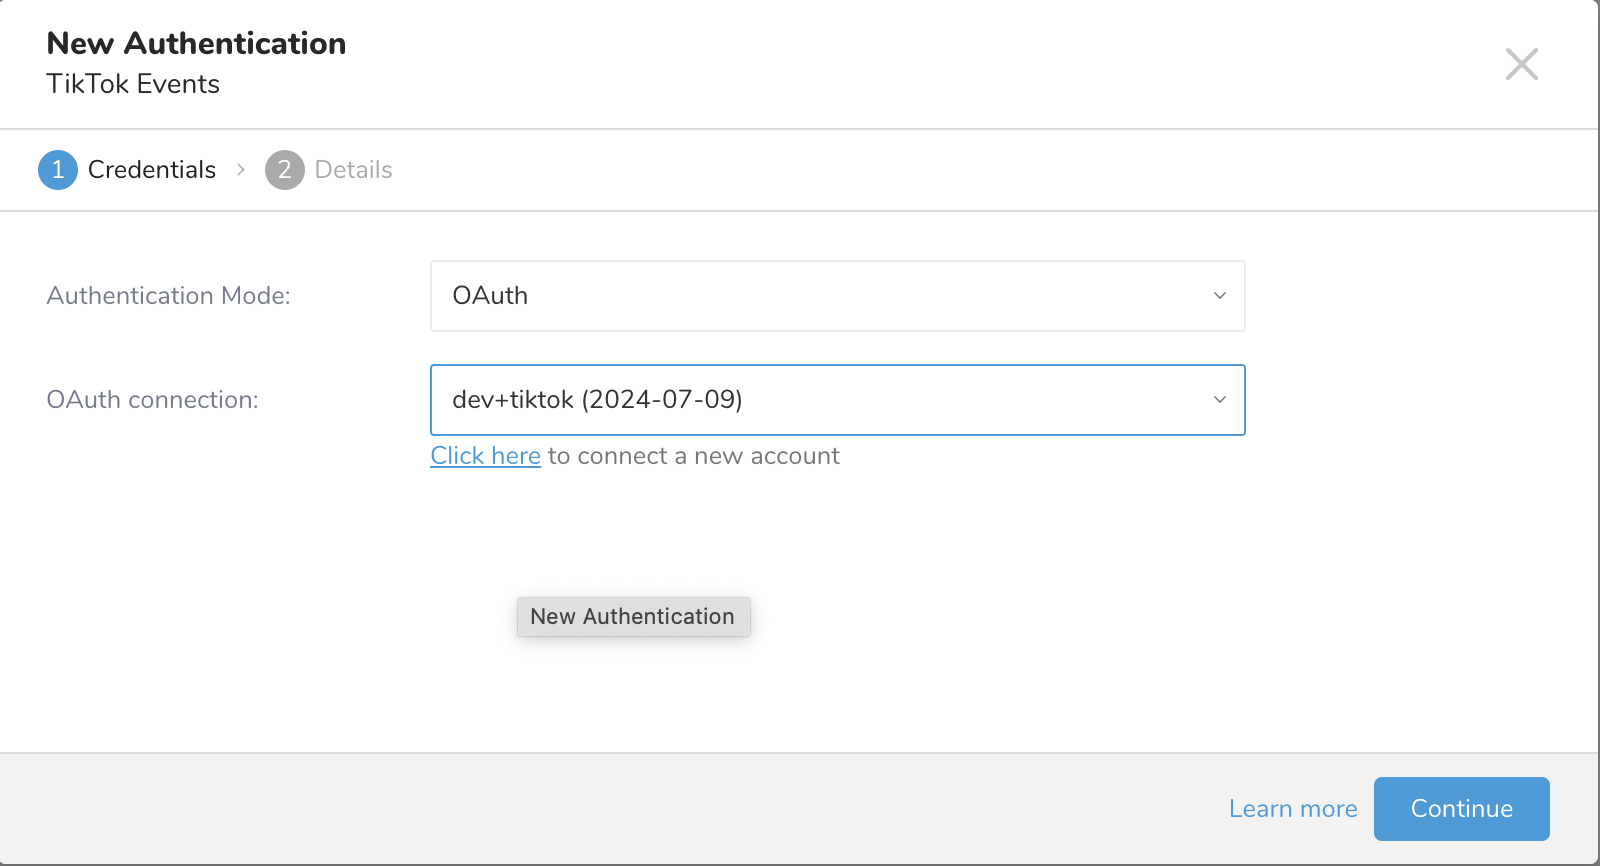Follow the 'Click here' link
This screenshot has height=866, width=1600.
(485, 456)
